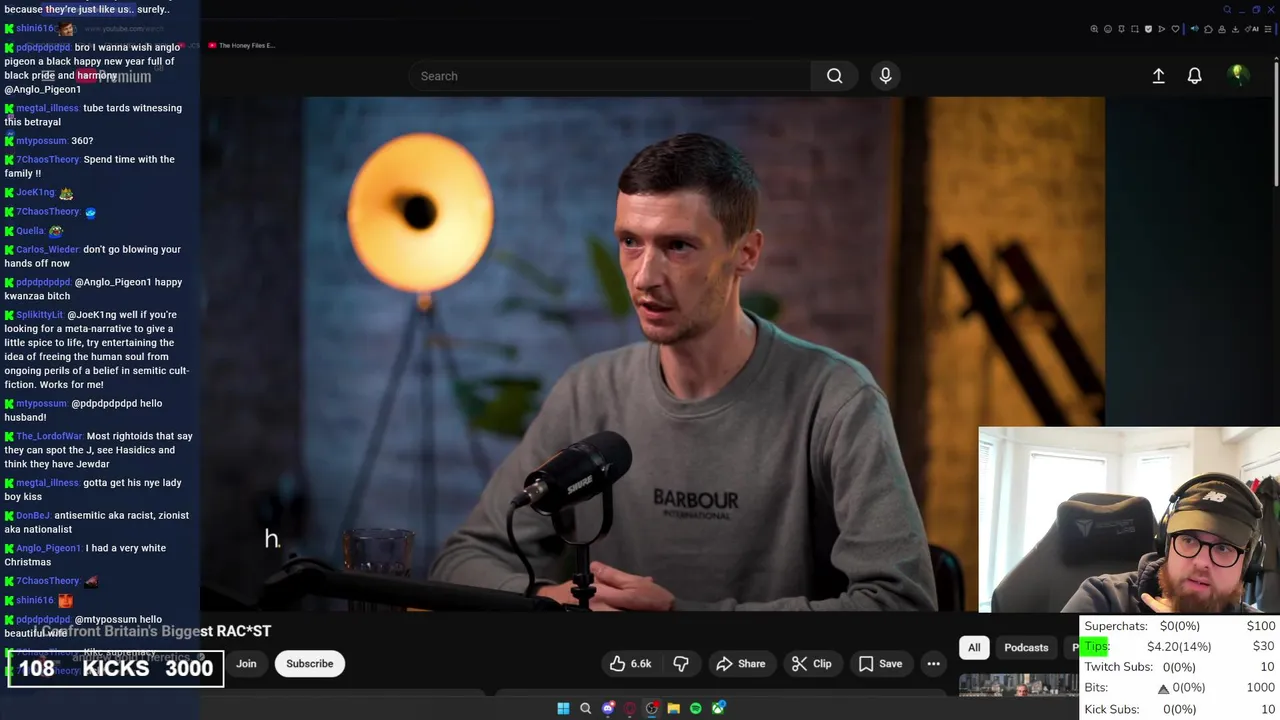
Task: Subscribe to the channel
Action: coord(309,664)
